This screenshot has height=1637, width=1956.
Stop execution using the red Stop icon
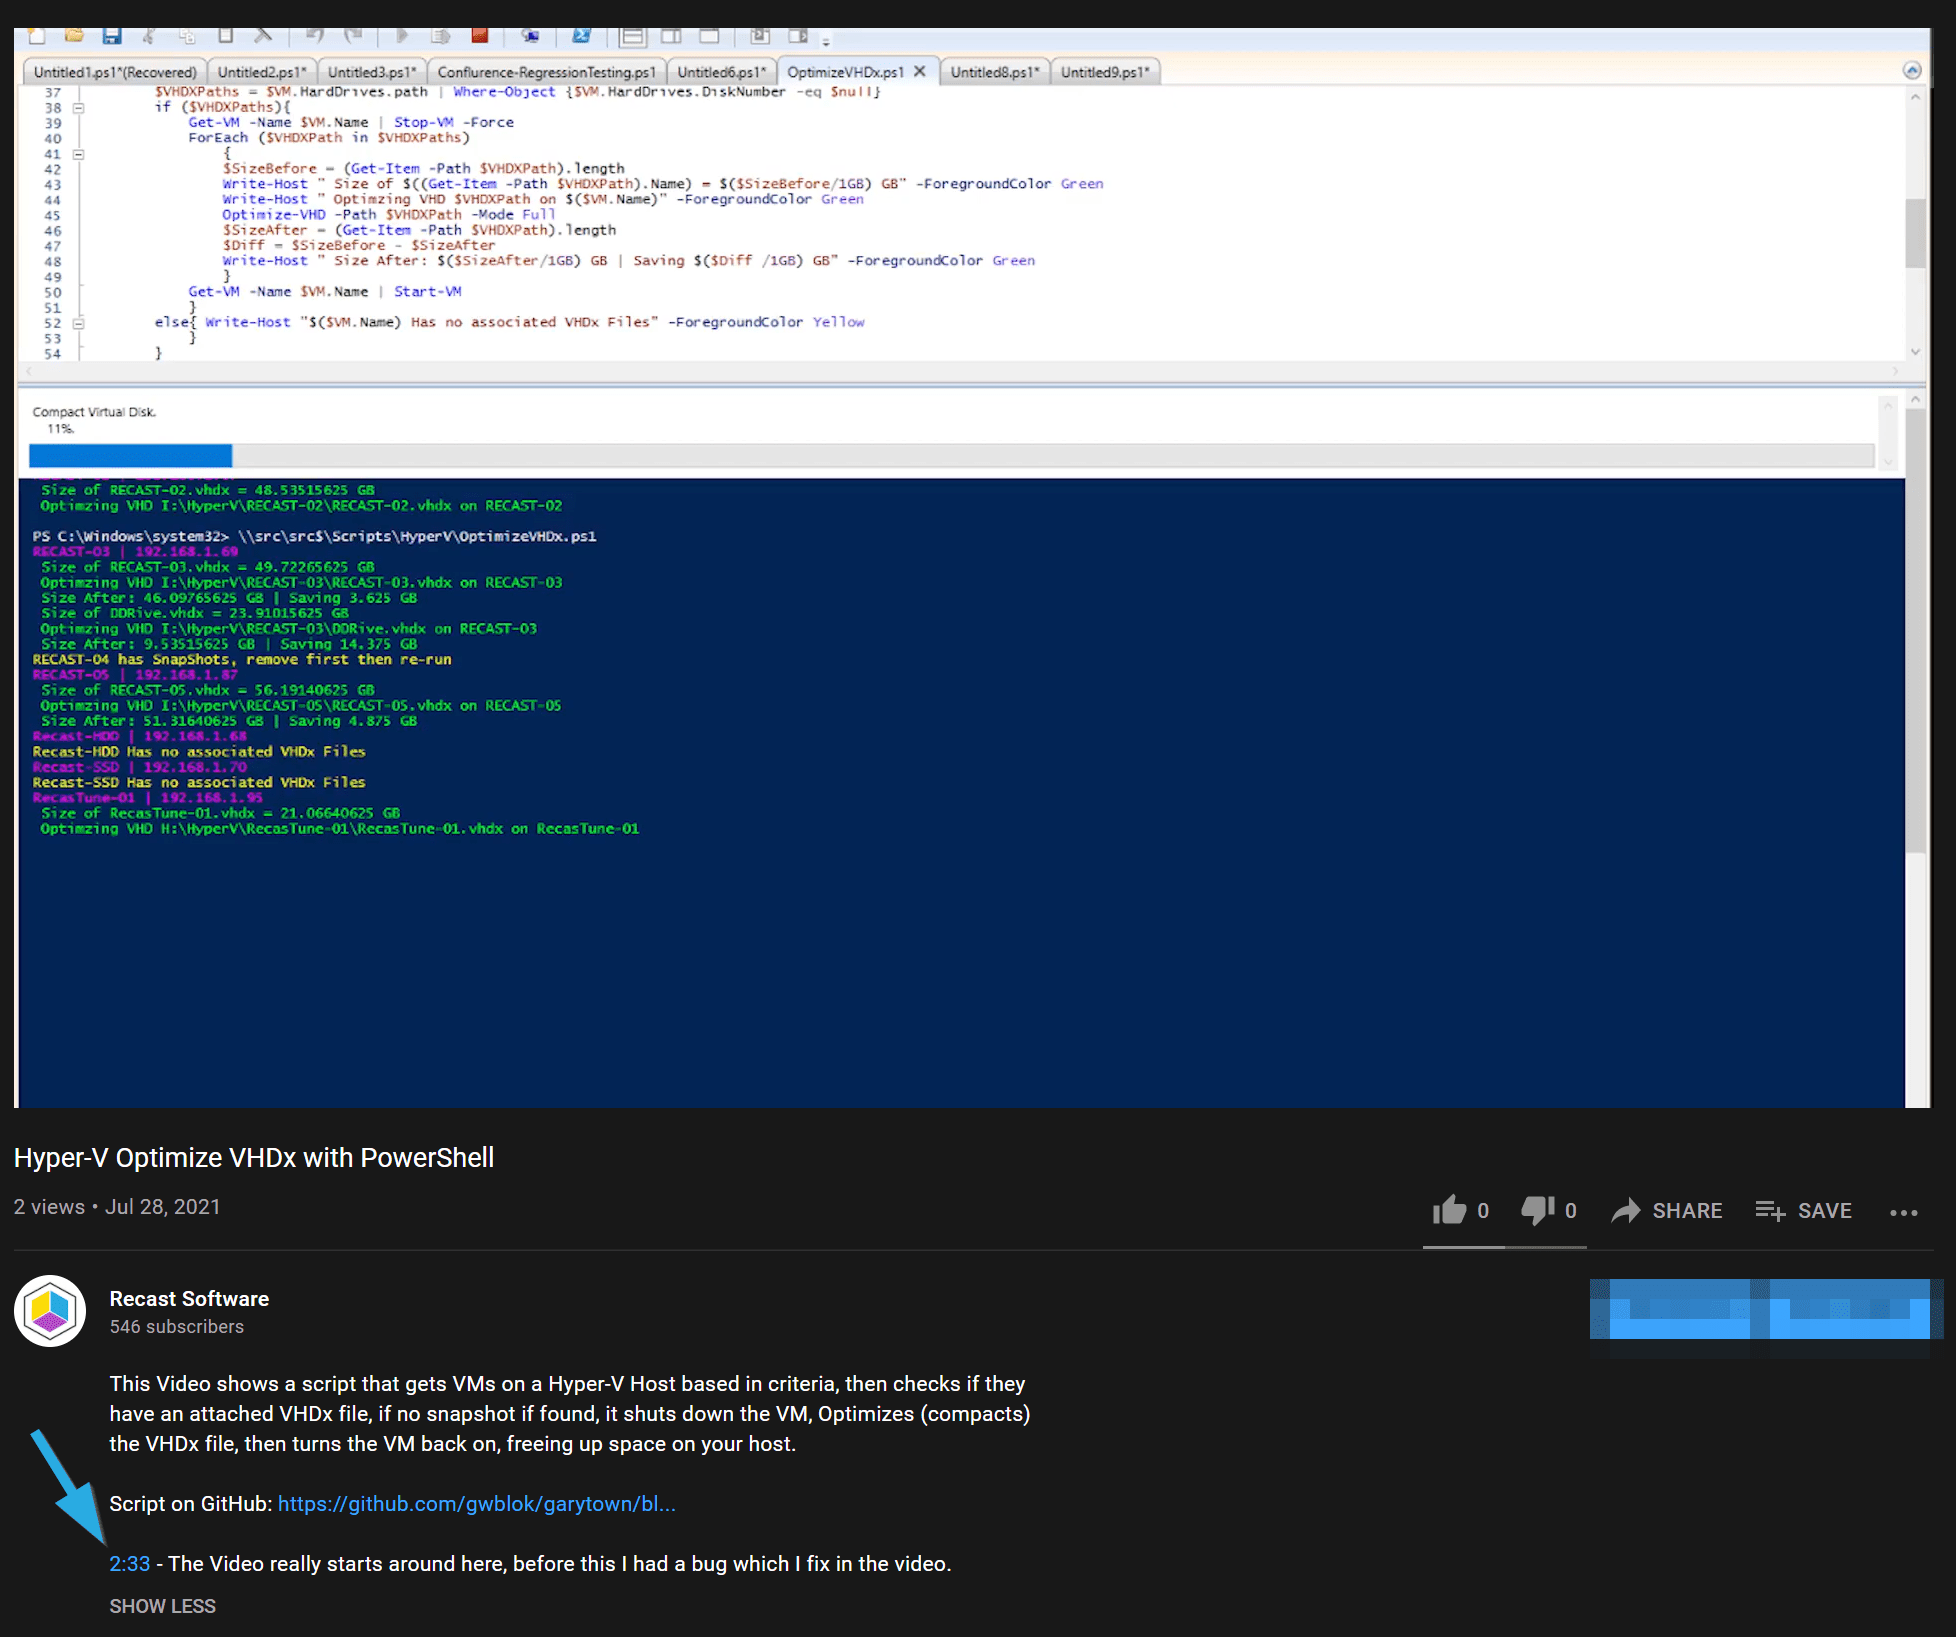pyautogui.click(x=481, y=36)
